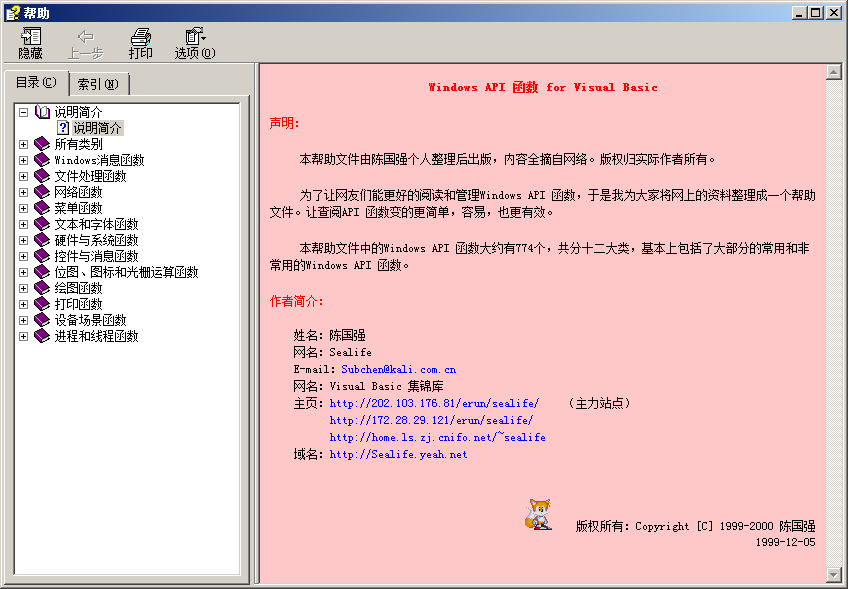The height and width of the screenshot is (589, 848).
Task: Click the book icon for 文件处理函数
Action: [42, 176]
